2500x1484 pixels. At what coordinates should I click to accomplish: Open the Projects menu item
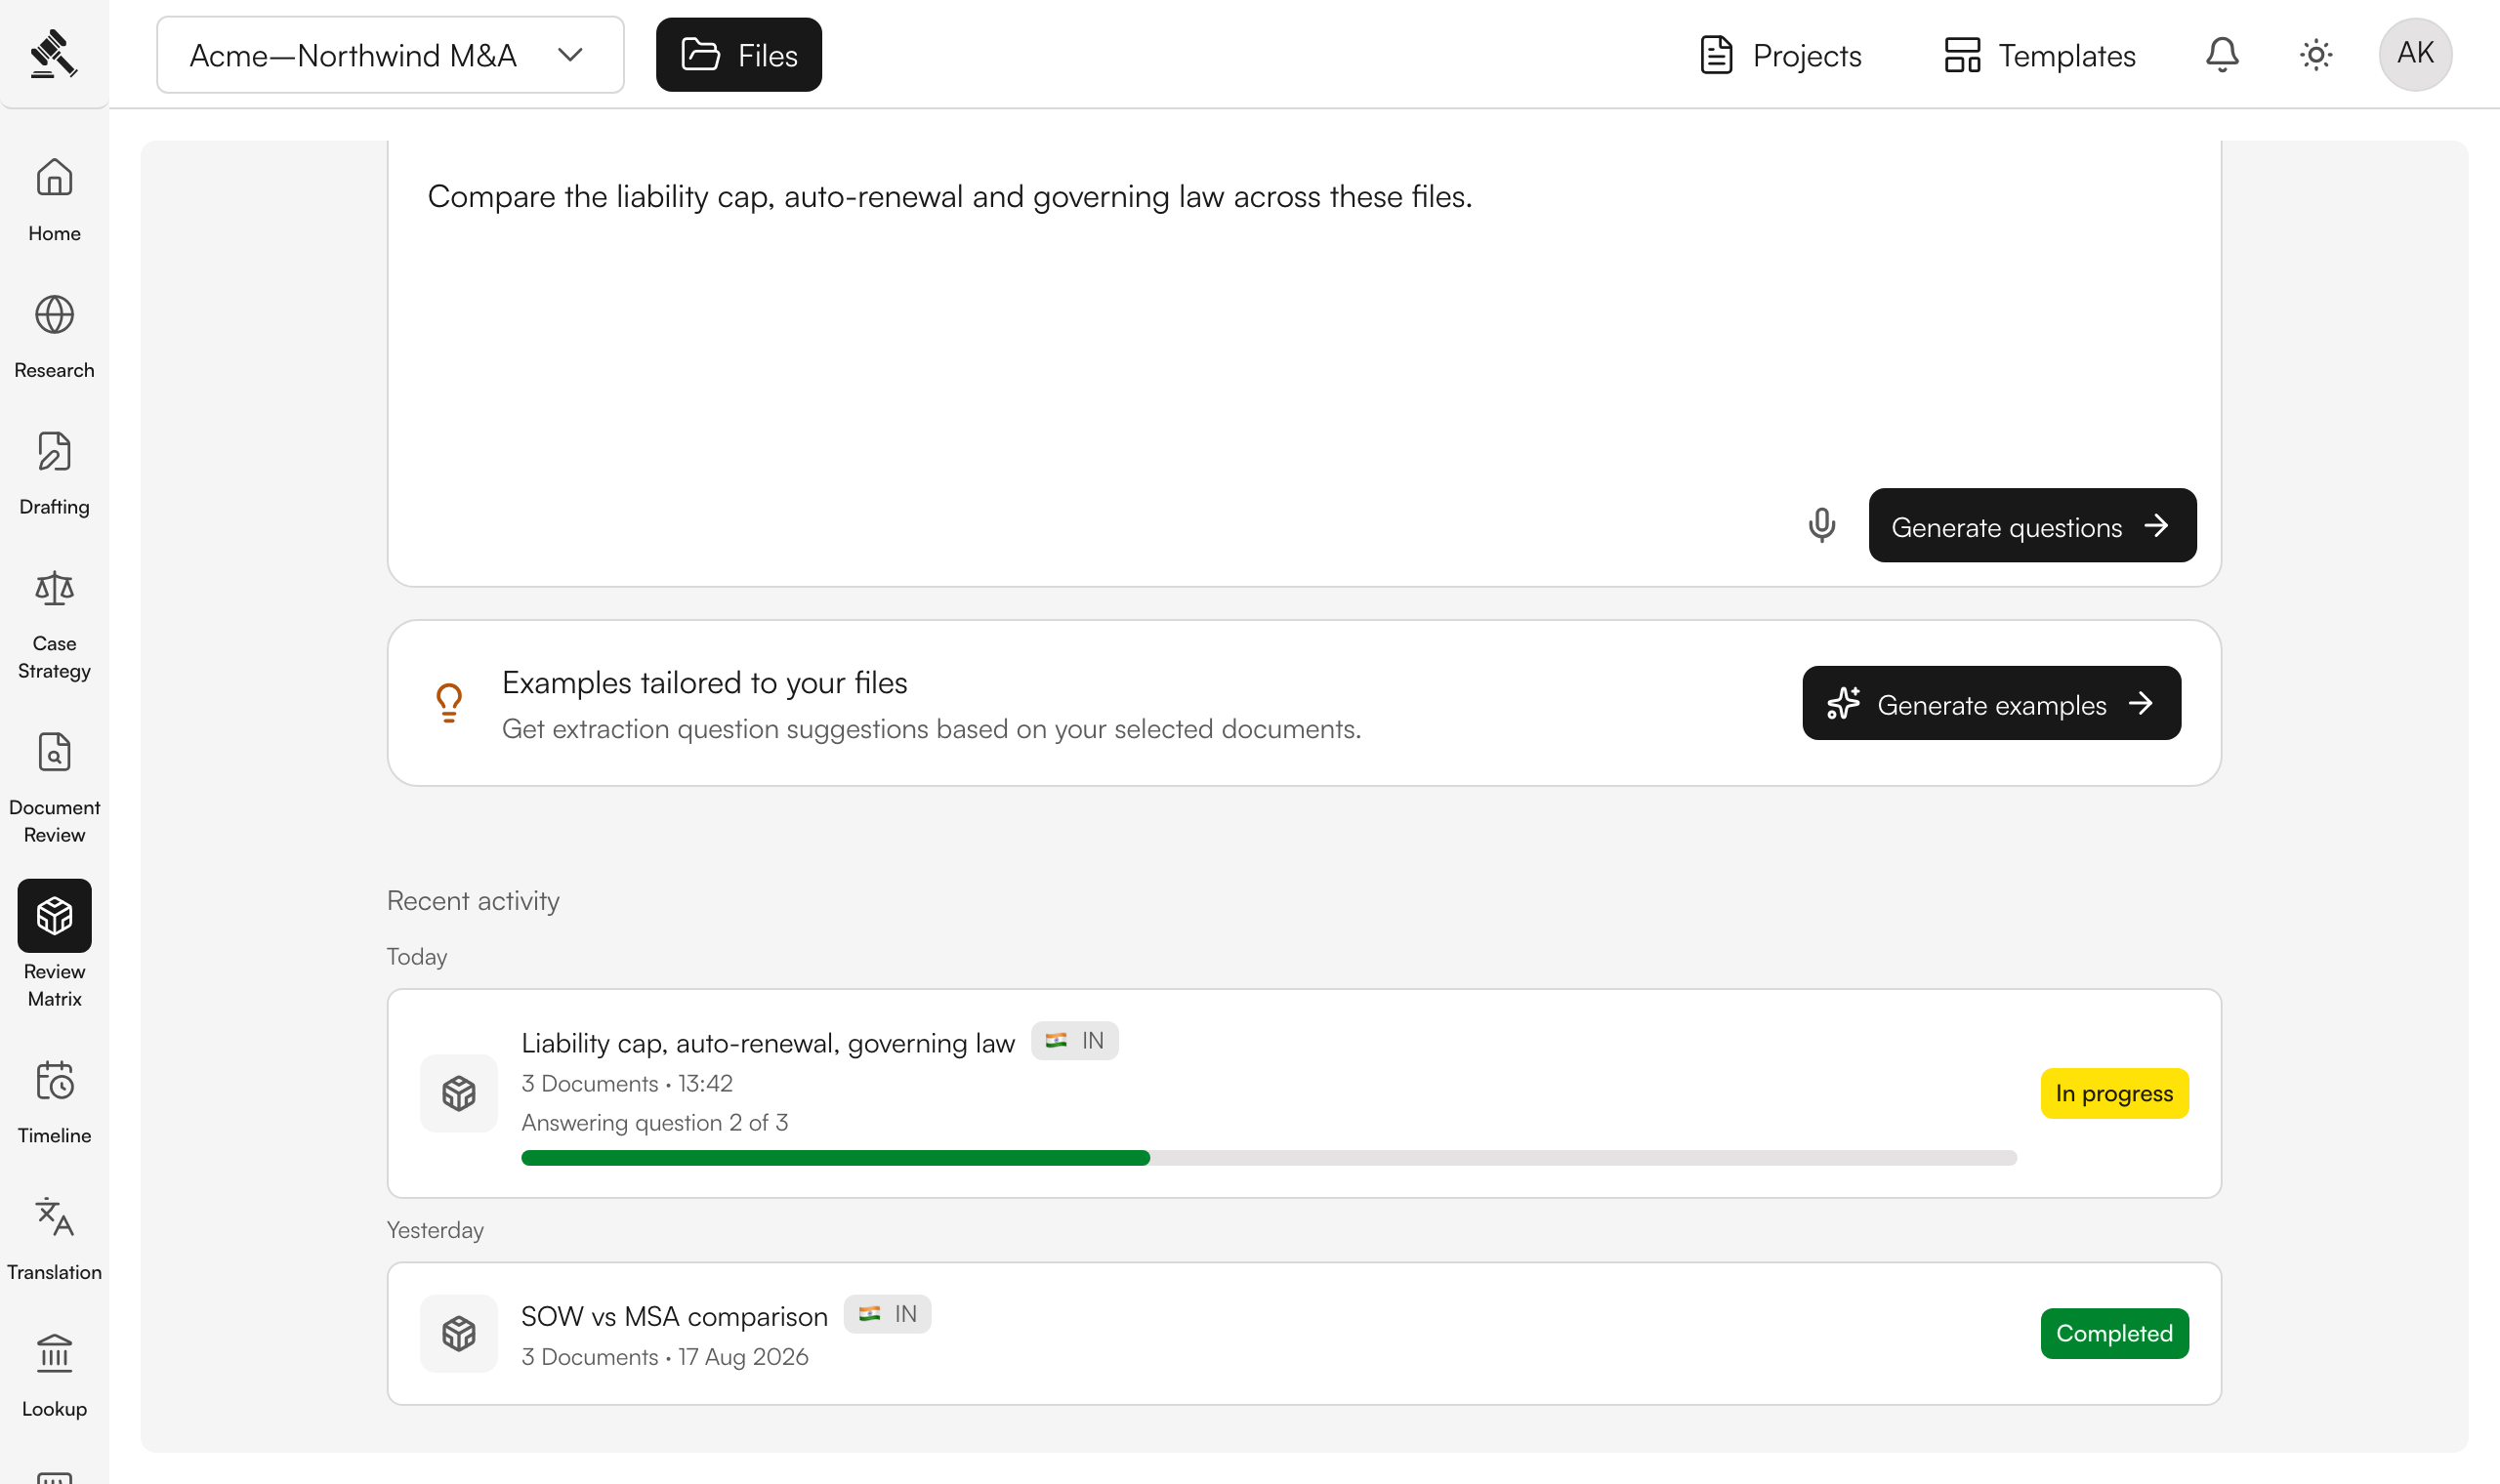pos(1781,55)
